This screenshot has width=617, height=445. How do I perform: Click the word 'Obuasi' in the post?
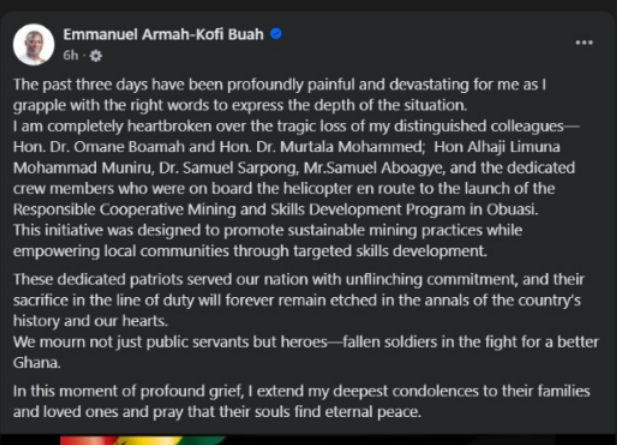click(x=510, y=209)
